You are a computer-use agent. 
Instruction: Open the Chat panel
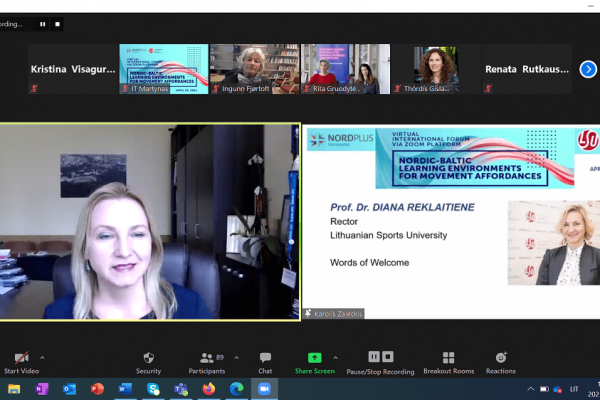265,363
